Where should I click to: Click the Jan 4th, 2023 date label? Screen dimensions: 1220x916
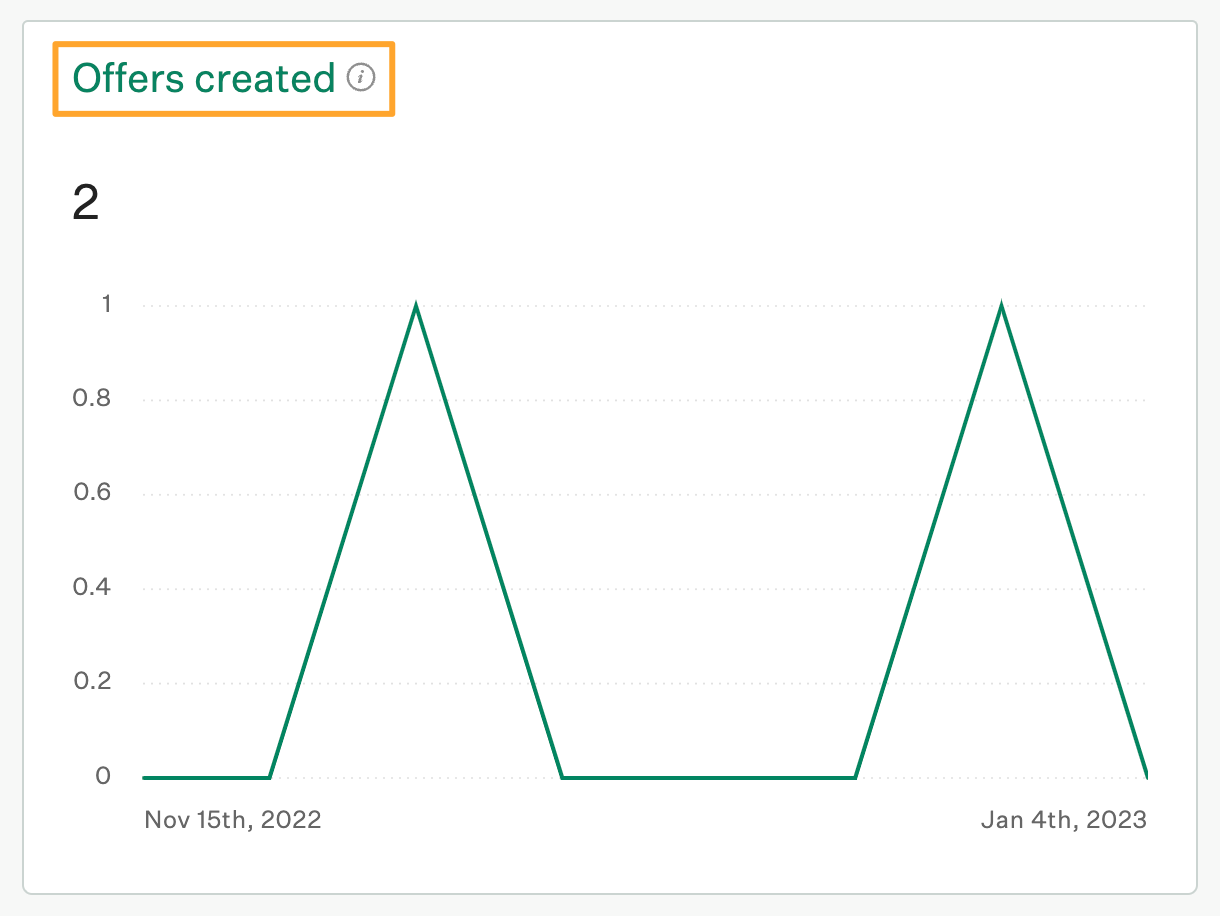1064,820
